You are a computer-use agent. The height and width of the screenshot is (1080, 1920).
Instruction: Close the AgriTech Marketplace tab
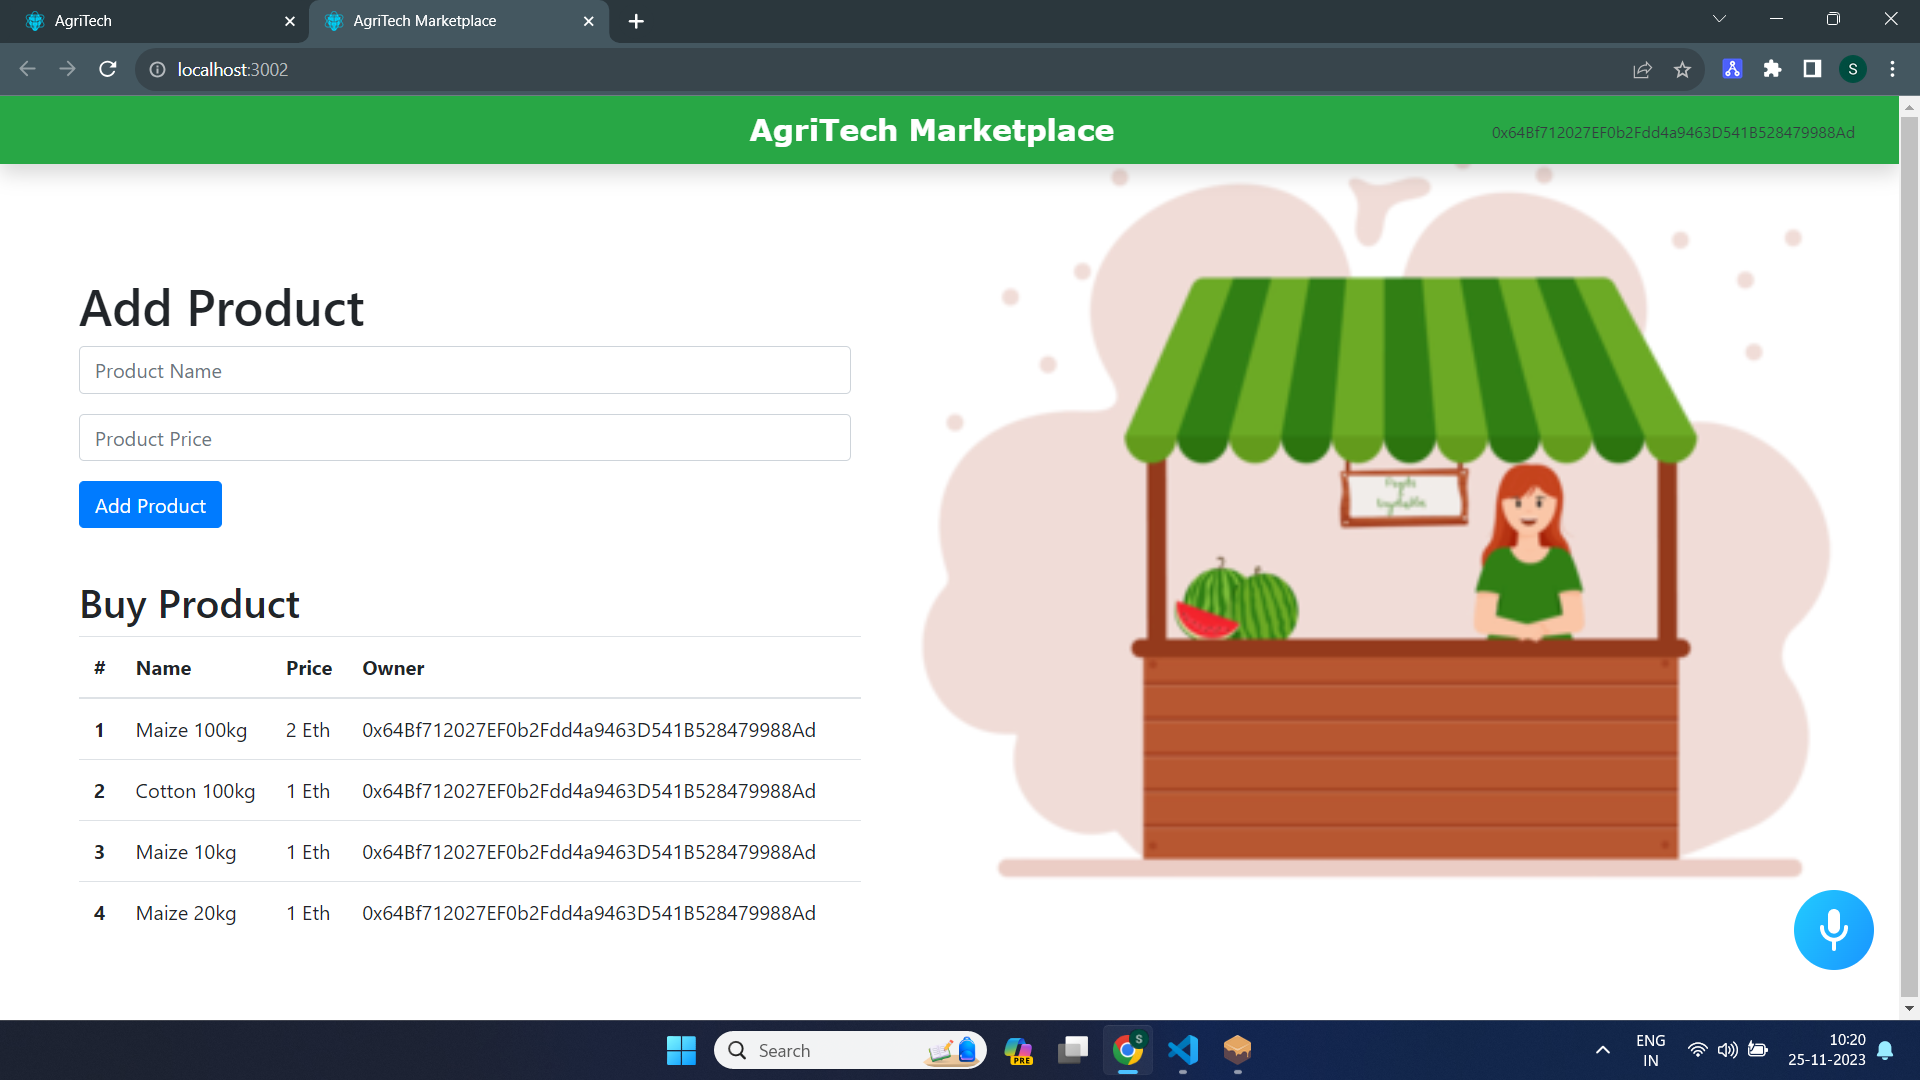coord(588,21)
